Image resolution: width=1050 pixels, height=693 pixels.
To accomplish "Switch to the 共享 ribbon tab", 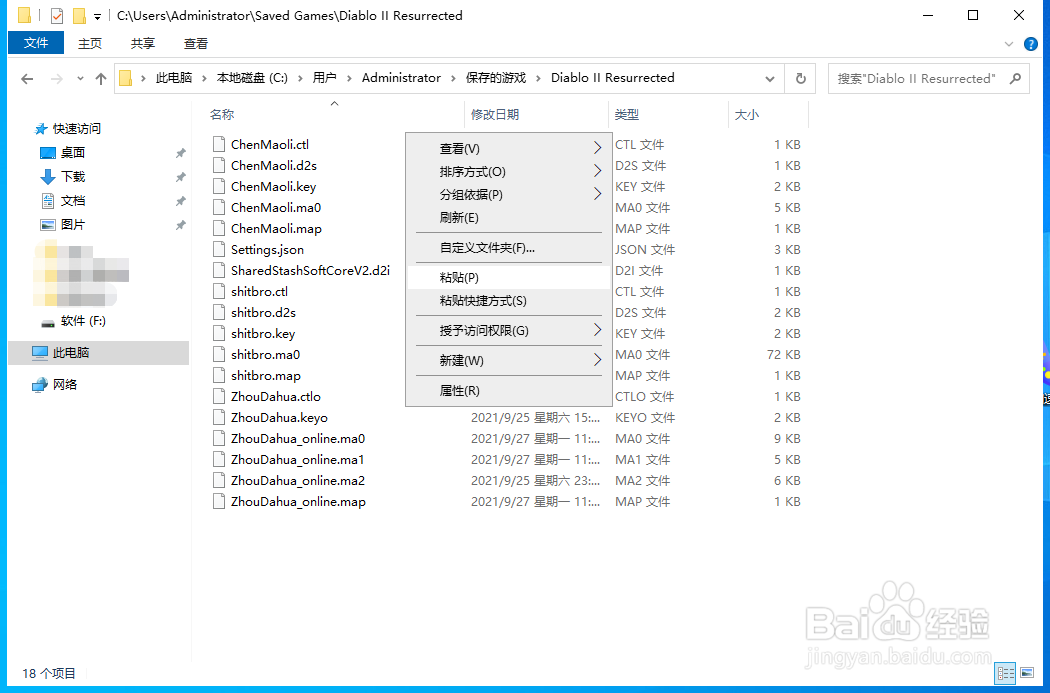I will [x=143, y=44].
